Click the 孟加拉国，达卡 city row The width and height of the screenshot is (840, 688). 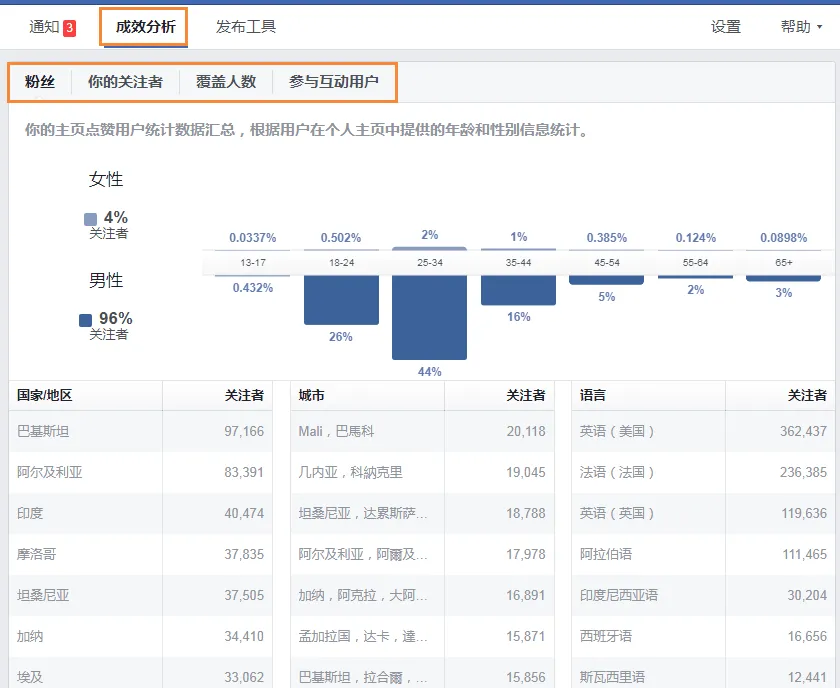(422, 637)
